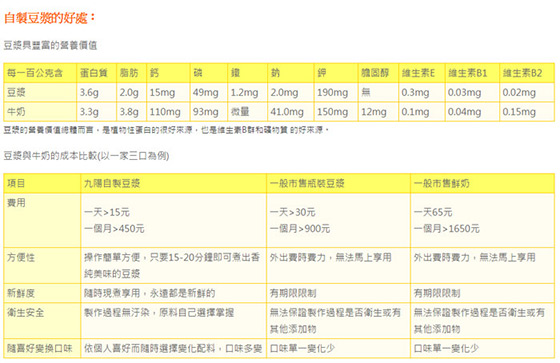Select the 一個月>1650元 cost text
The image size is (560, 363).
pyautogui.click(x=446, y=228)
